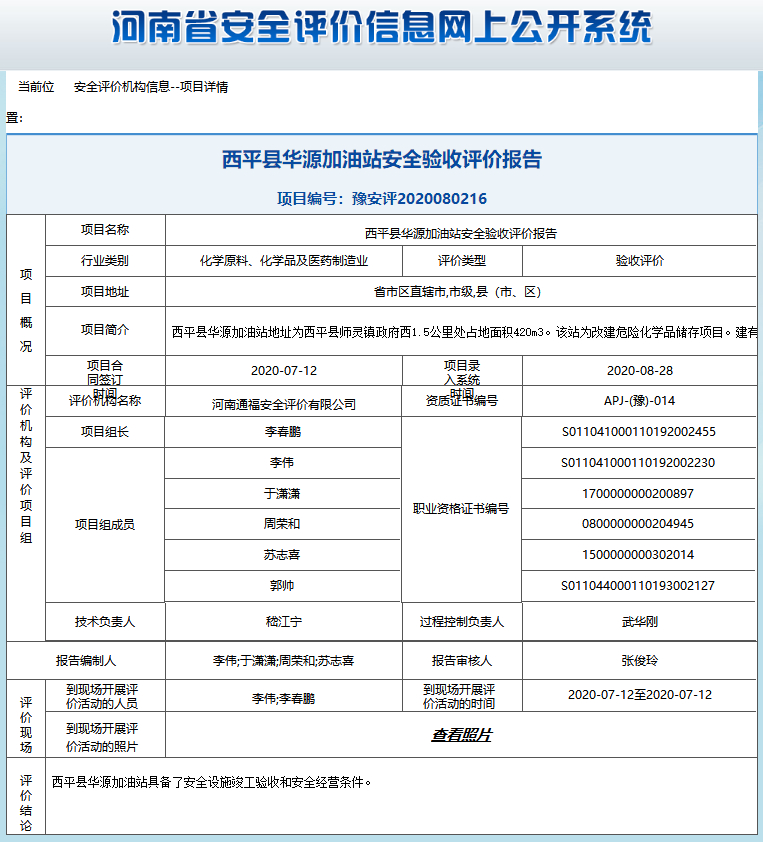Click the 报告审核人 label cell

(462, 660)
